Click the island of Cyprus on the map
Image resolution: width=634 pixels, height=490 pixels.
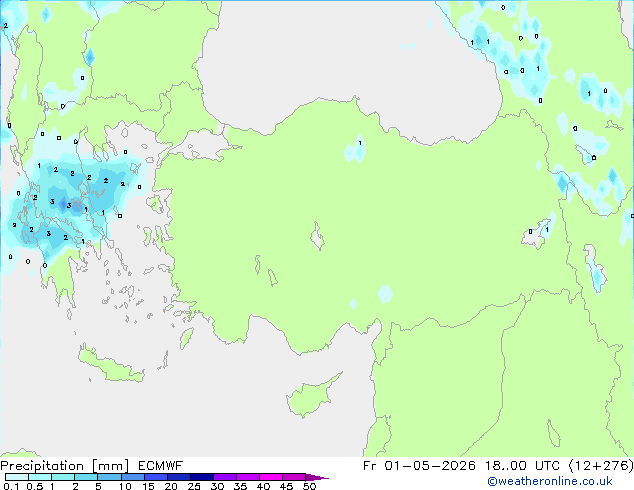311,397
